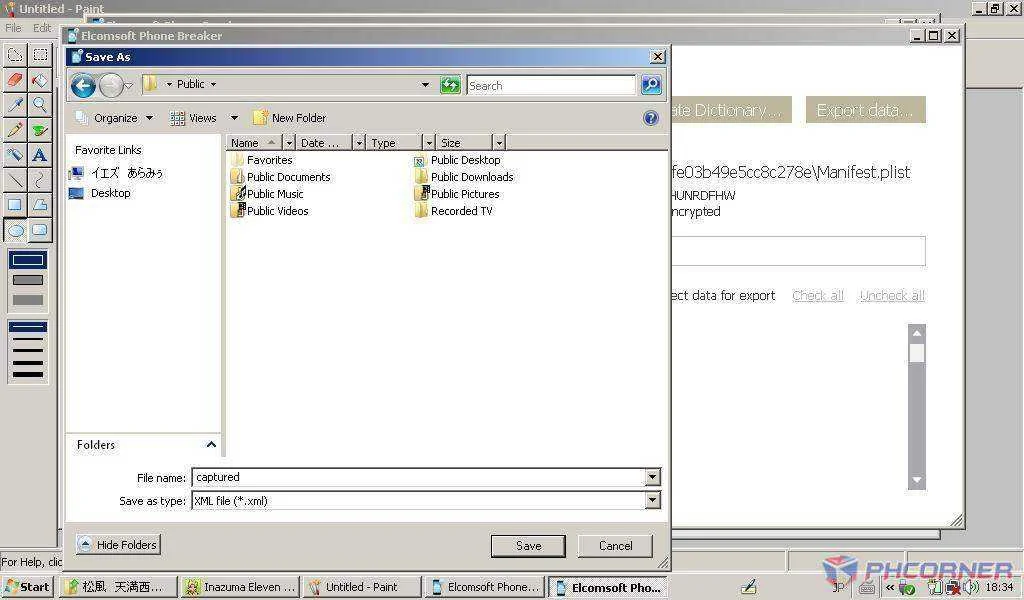Image resolution: width=1024 pixels, height=600 pixels.
Task: Open the Recorded TV folder
Action: click(453, 211)
